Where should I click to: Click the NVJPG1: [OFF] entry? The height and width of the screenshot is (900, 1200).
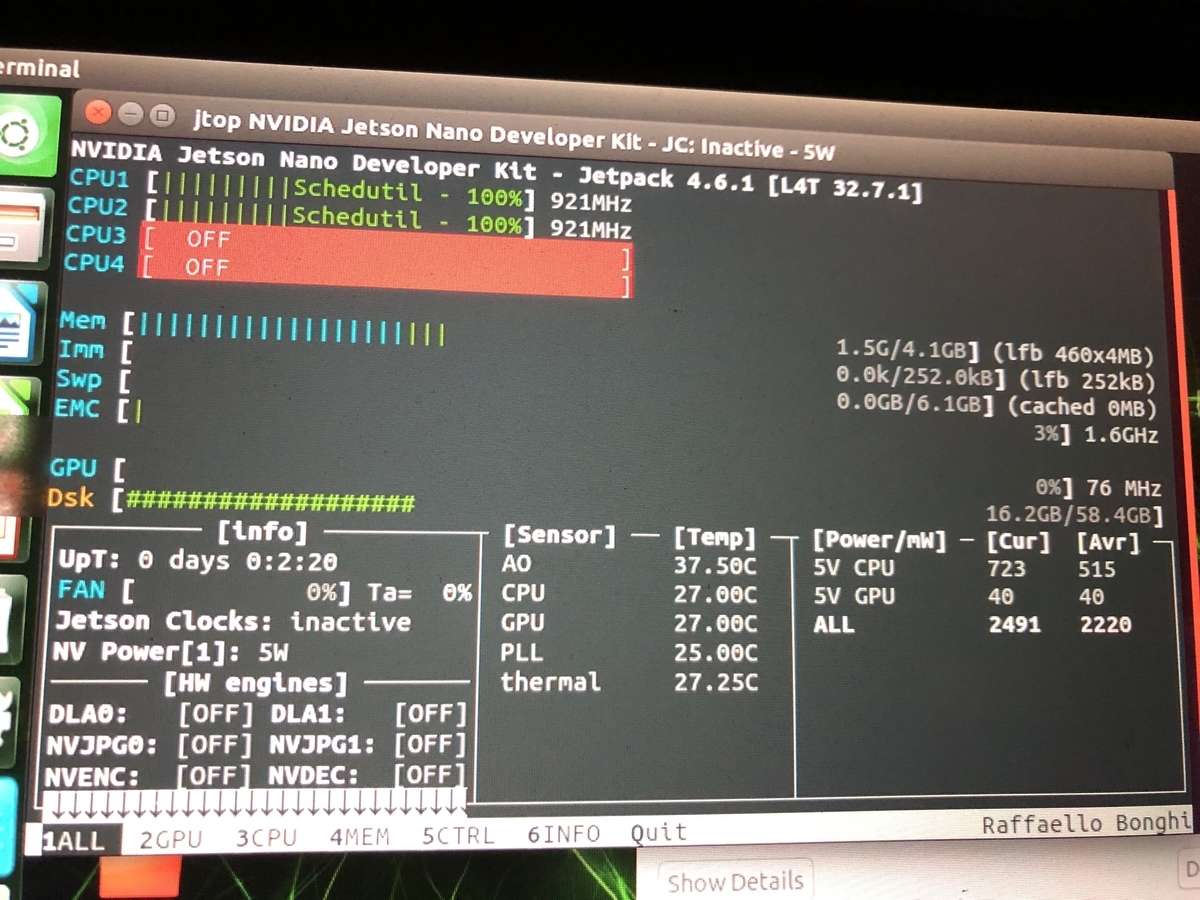(367, 744)
